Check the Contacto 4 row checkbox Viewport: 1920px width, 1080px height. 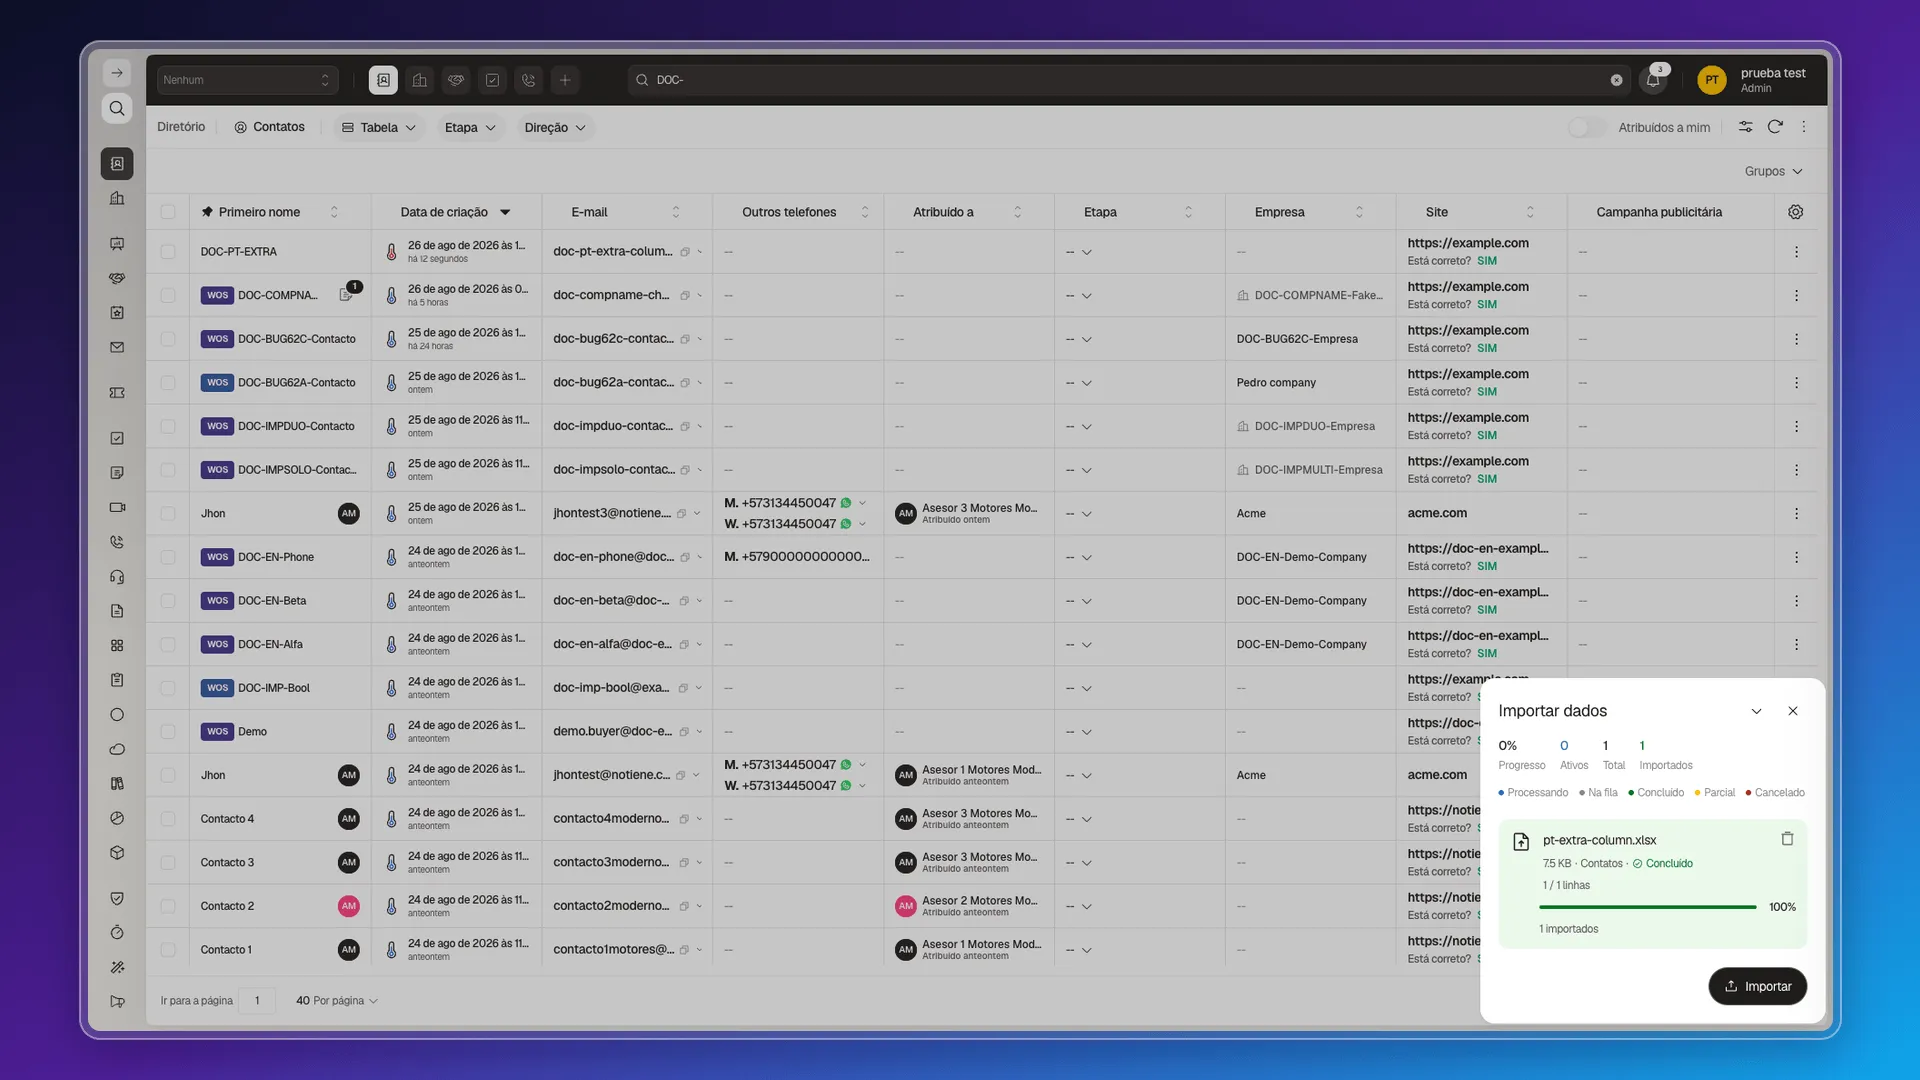click(x=168, y=819)
